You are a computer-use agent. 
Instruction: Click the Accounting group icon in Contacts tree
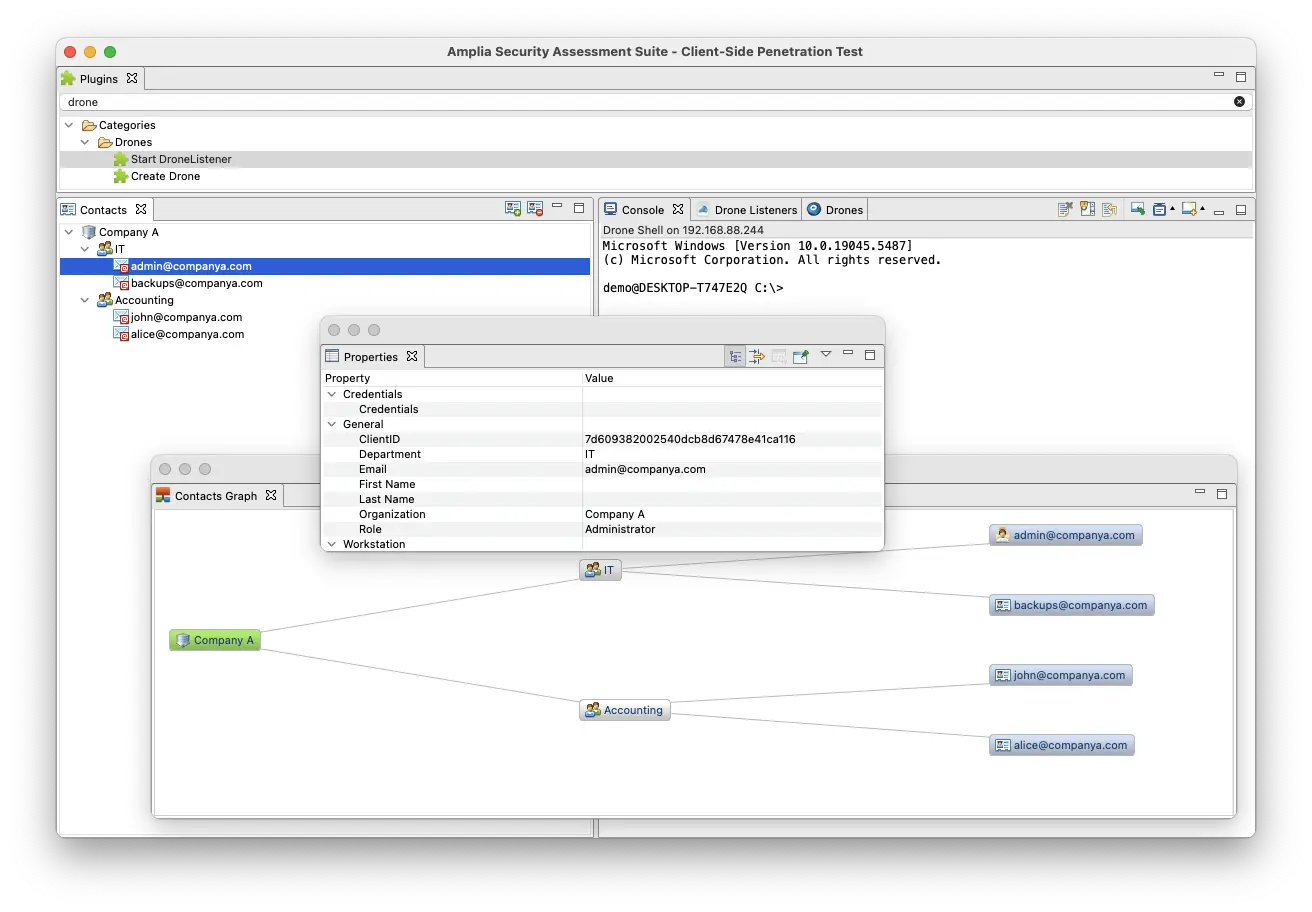point(105,300)
